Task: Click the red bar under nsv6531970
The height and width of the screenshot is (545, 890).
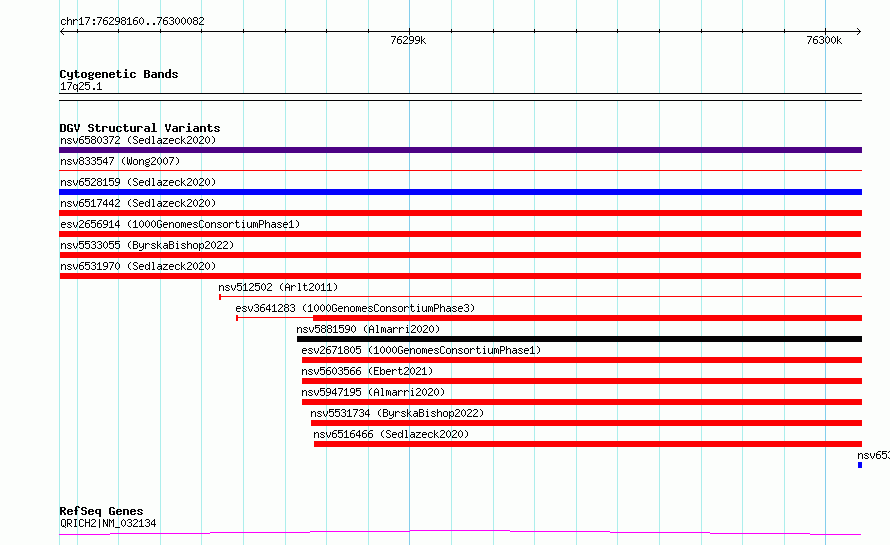Action: click(460, 276)
